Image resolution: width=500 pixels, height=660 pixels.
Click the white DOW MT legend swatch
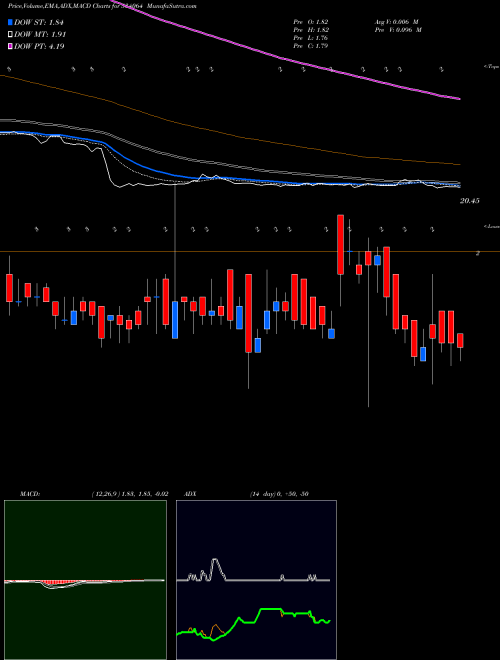click(x=11, y=35)
